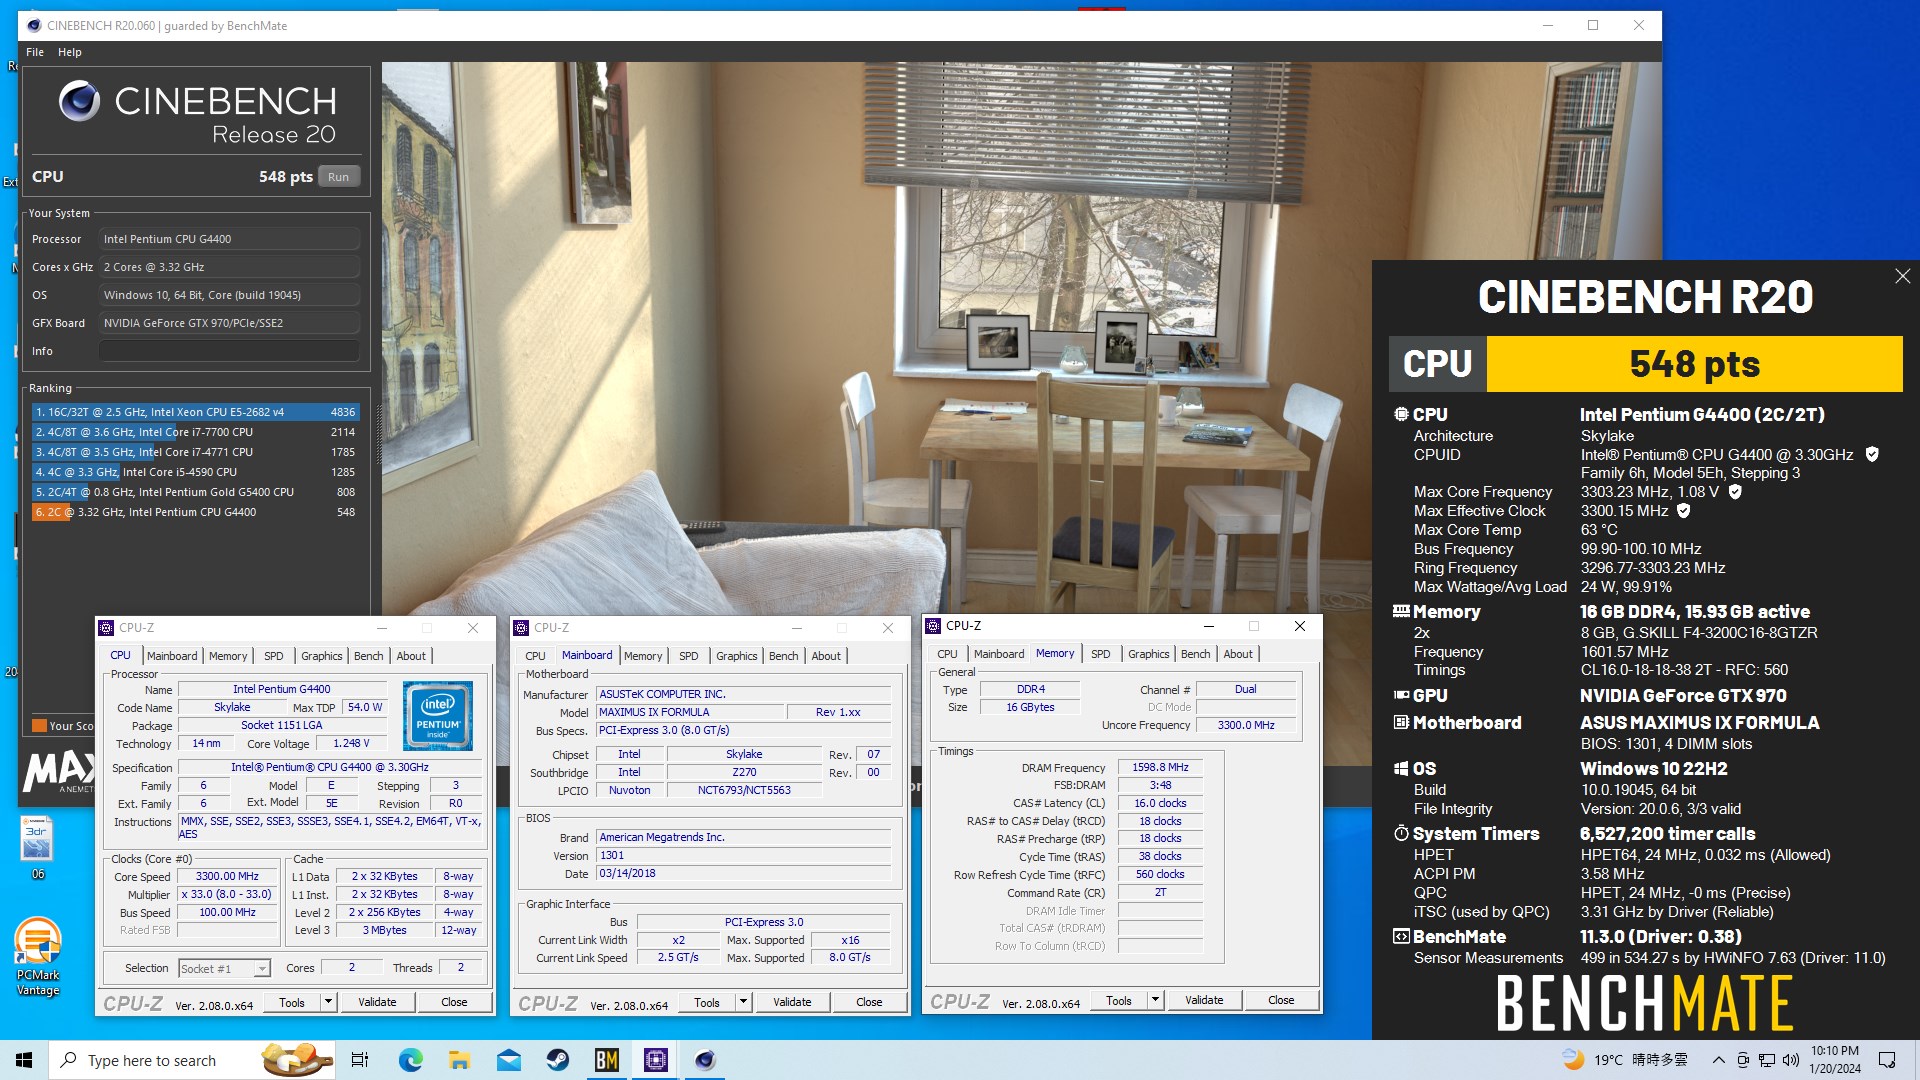Expand Tools dropdown arrow in CPU tab CPU-Z window
Image resolution: width=1920 pixels, height=1080 pixels.
coord(328,1002)
